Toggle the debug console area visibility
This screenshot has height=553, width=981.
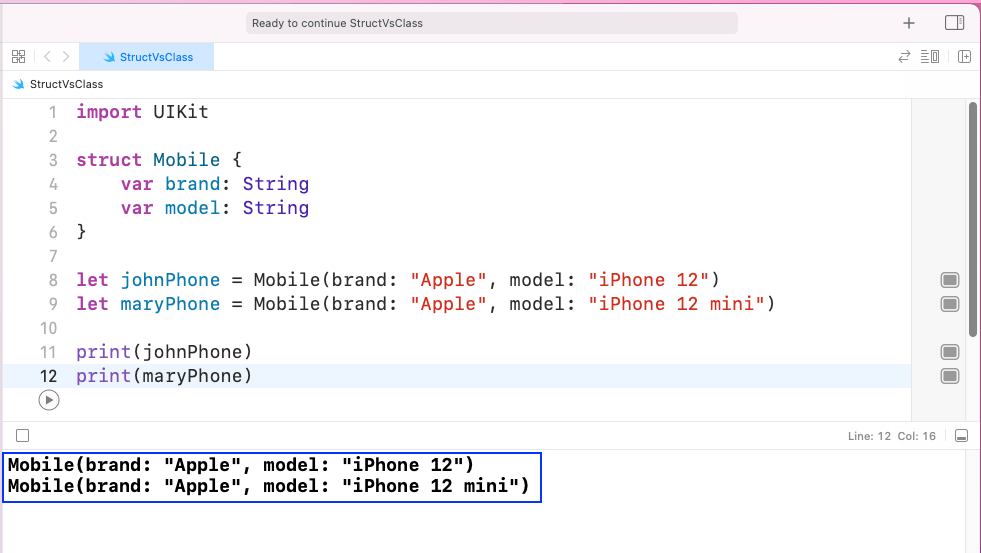[x=961, y=436]
